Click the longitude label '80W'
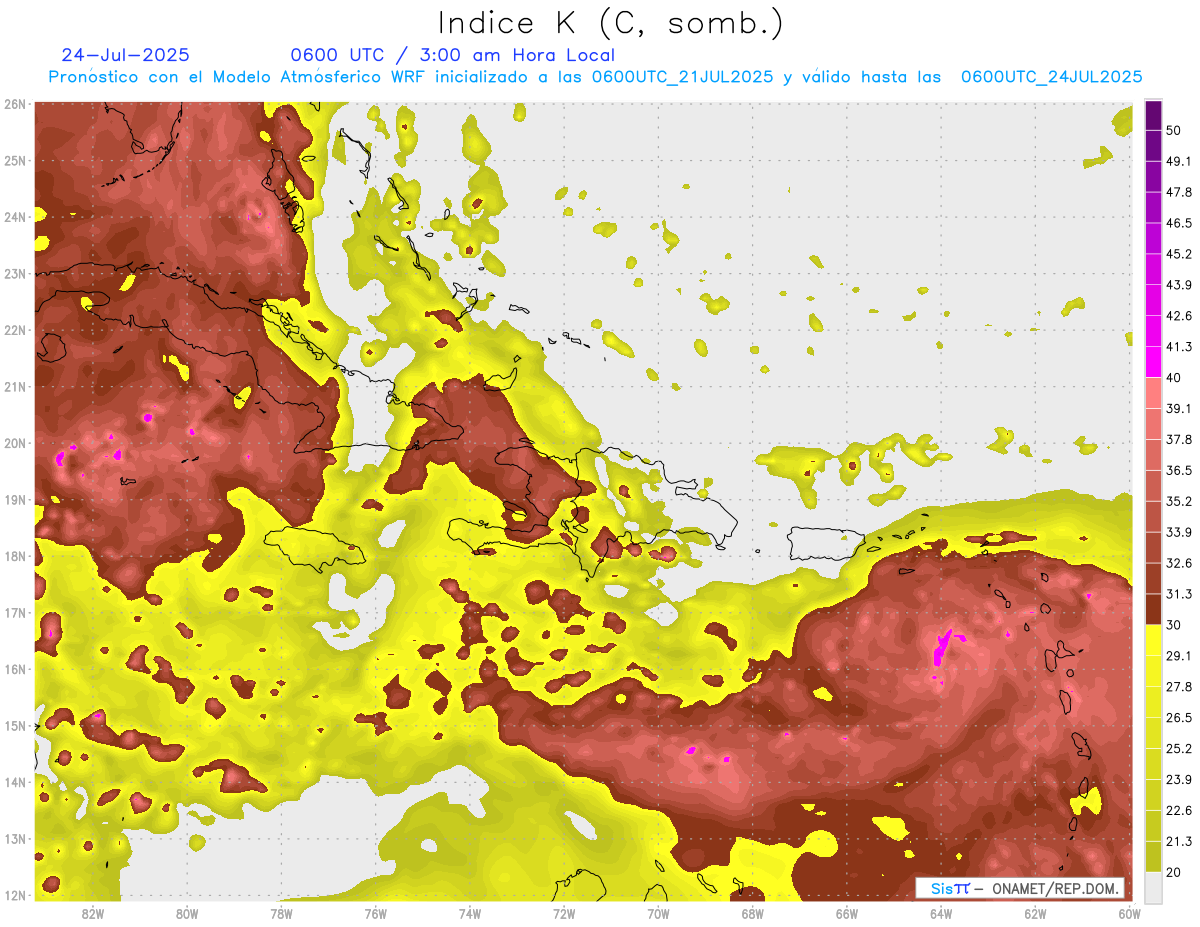 pyautogui.click(x=187, y=914)
